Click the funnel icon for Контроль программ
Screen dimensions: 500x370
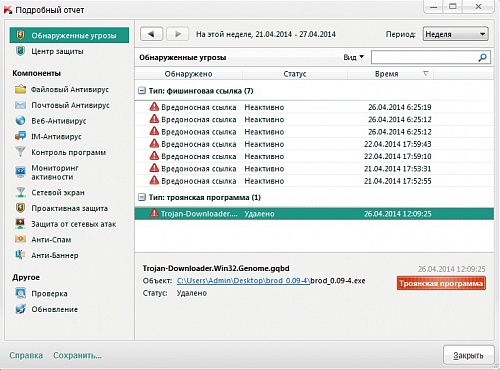(21, 152)
